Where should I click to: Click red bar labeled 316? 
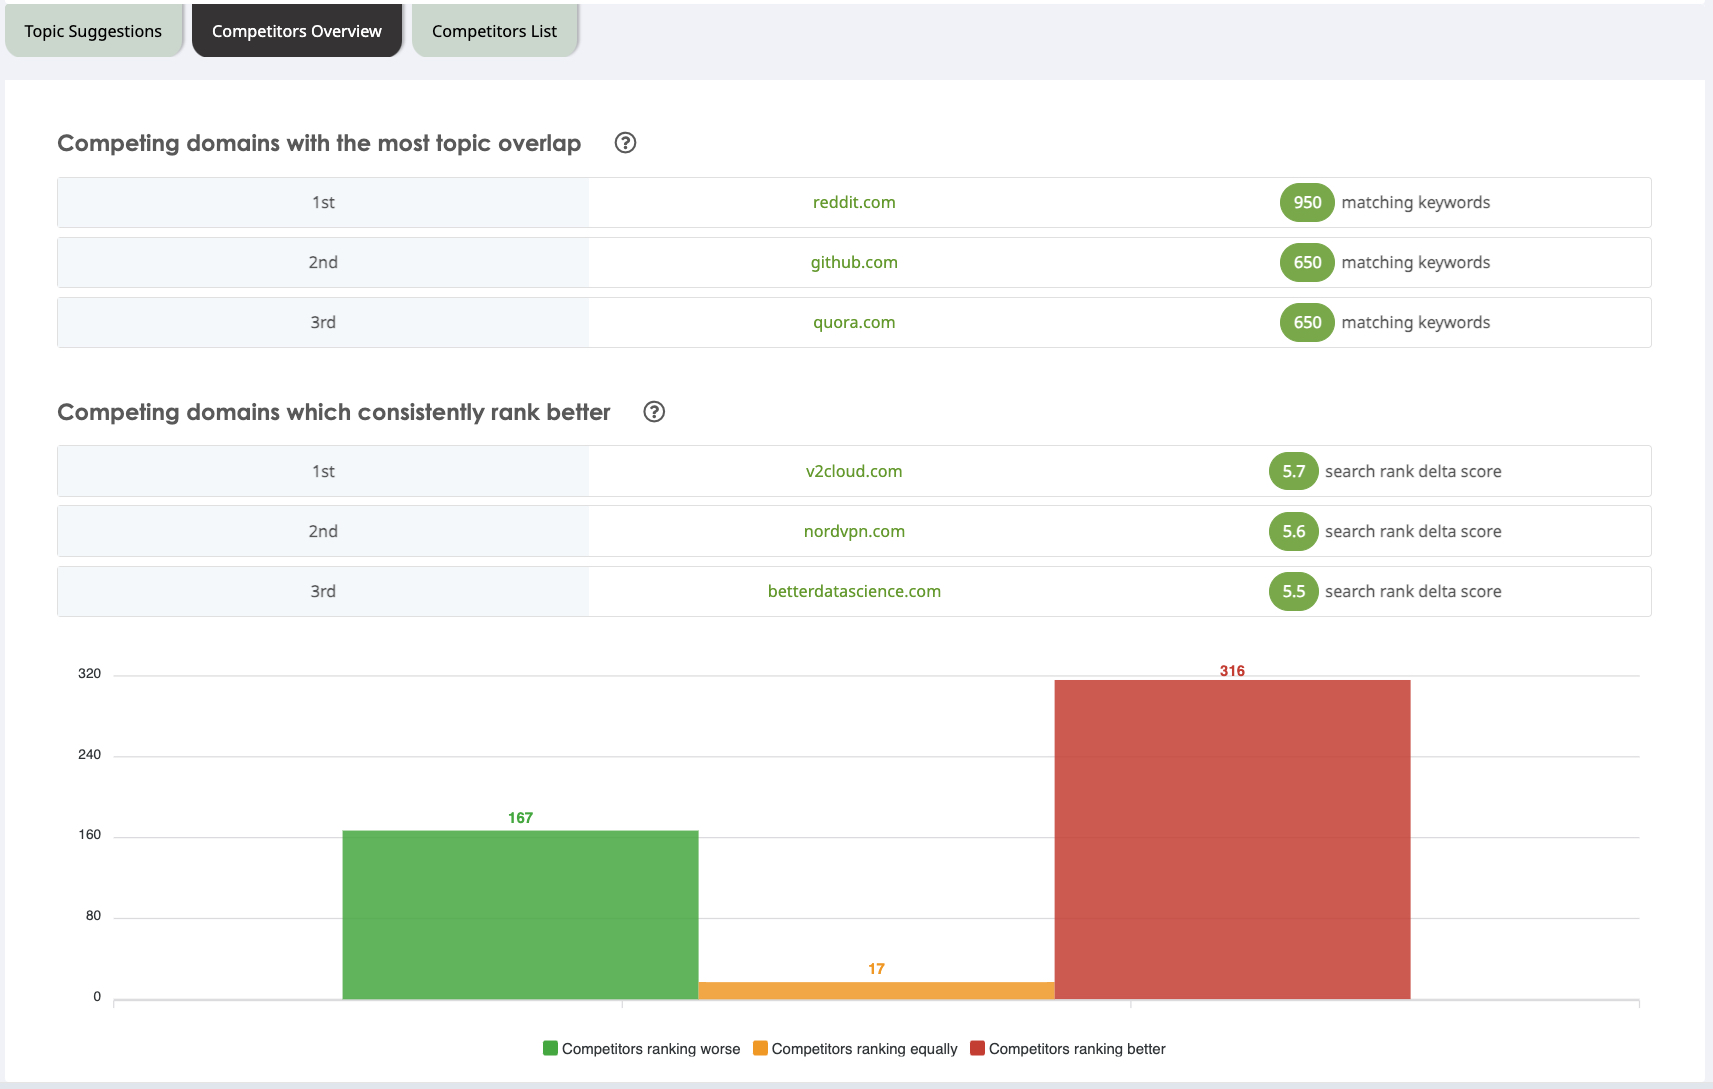[x=1232, y=839]
